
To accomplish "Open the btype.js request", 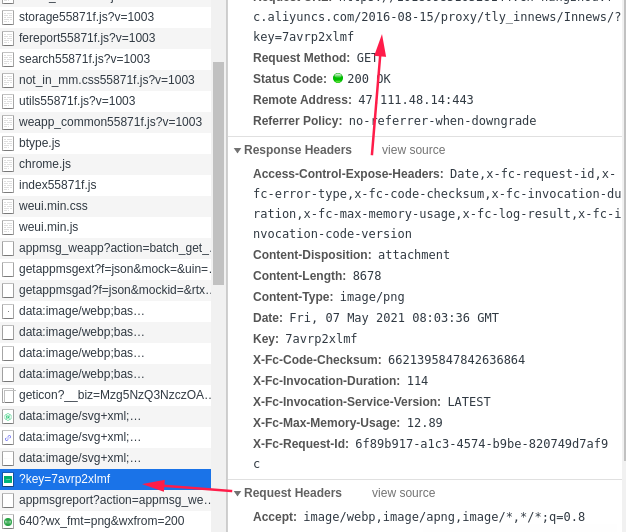I will pyautogui.click(x=106, y=143).
